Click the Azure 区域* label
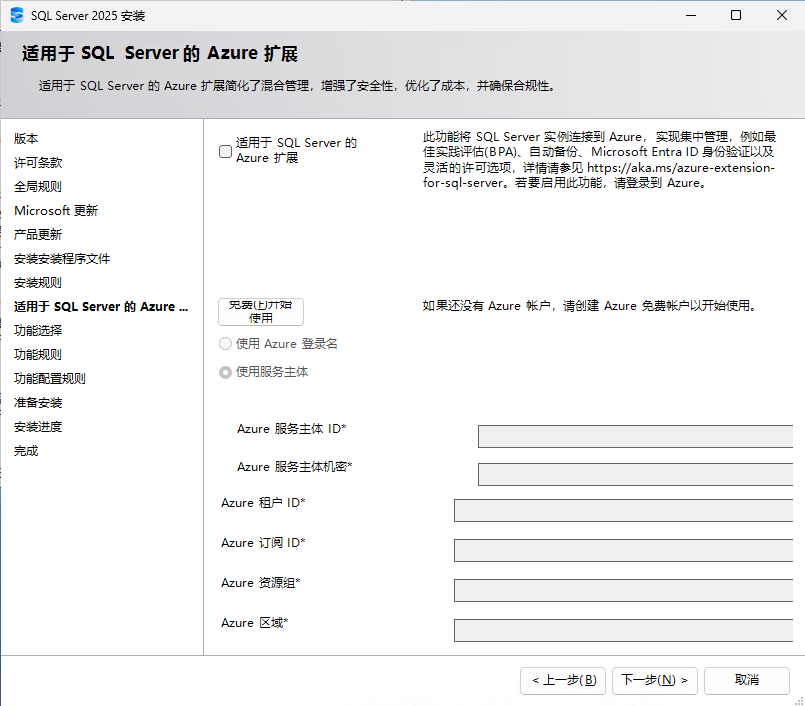 tap(255, 623)
